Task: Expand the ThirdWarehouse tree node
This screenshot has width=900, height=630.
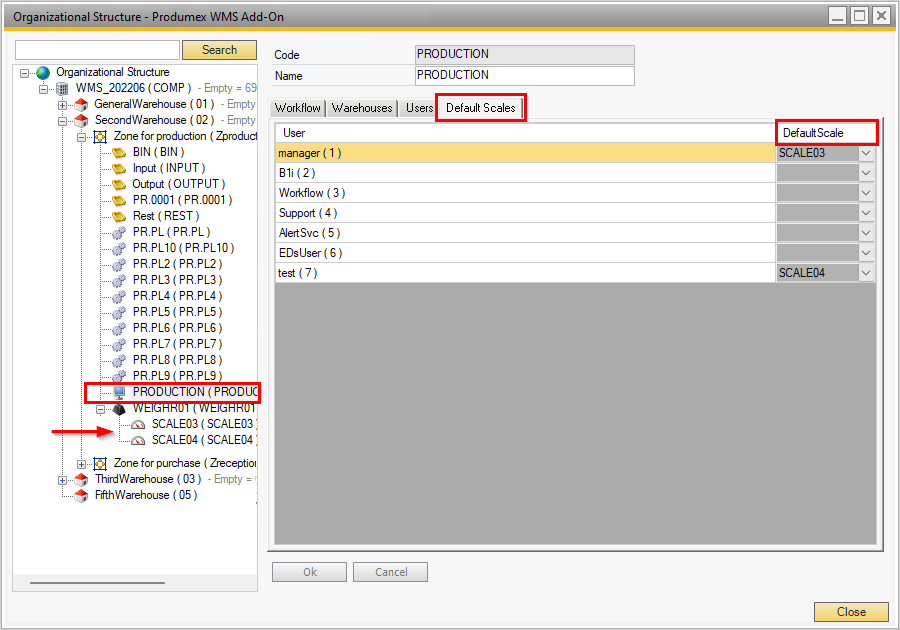Action: click(x=63, y=480)
